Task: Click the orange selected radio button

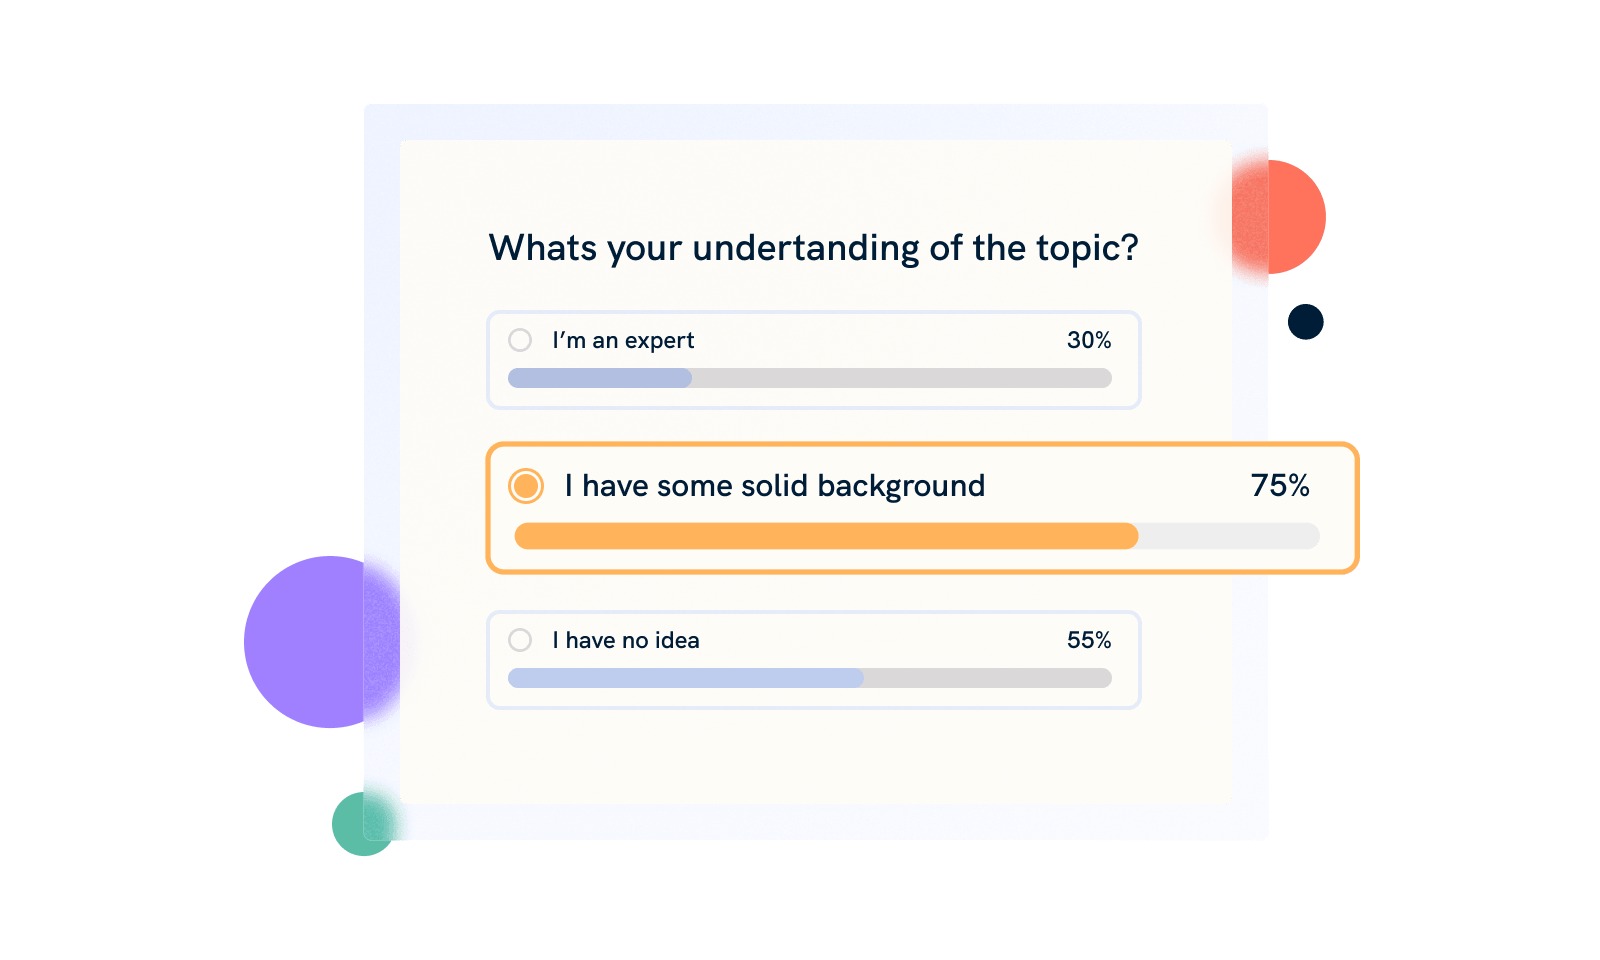Action: click(526, 486)
